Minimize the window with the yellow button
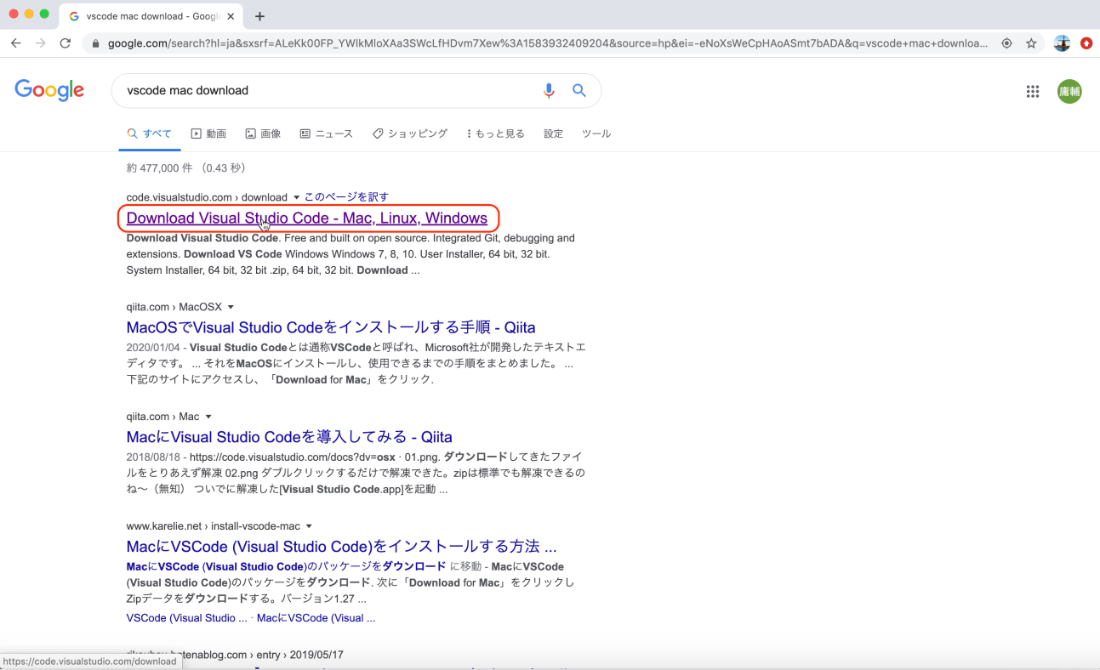Screen dimensions: 1100x670 (x=29, y=14)
